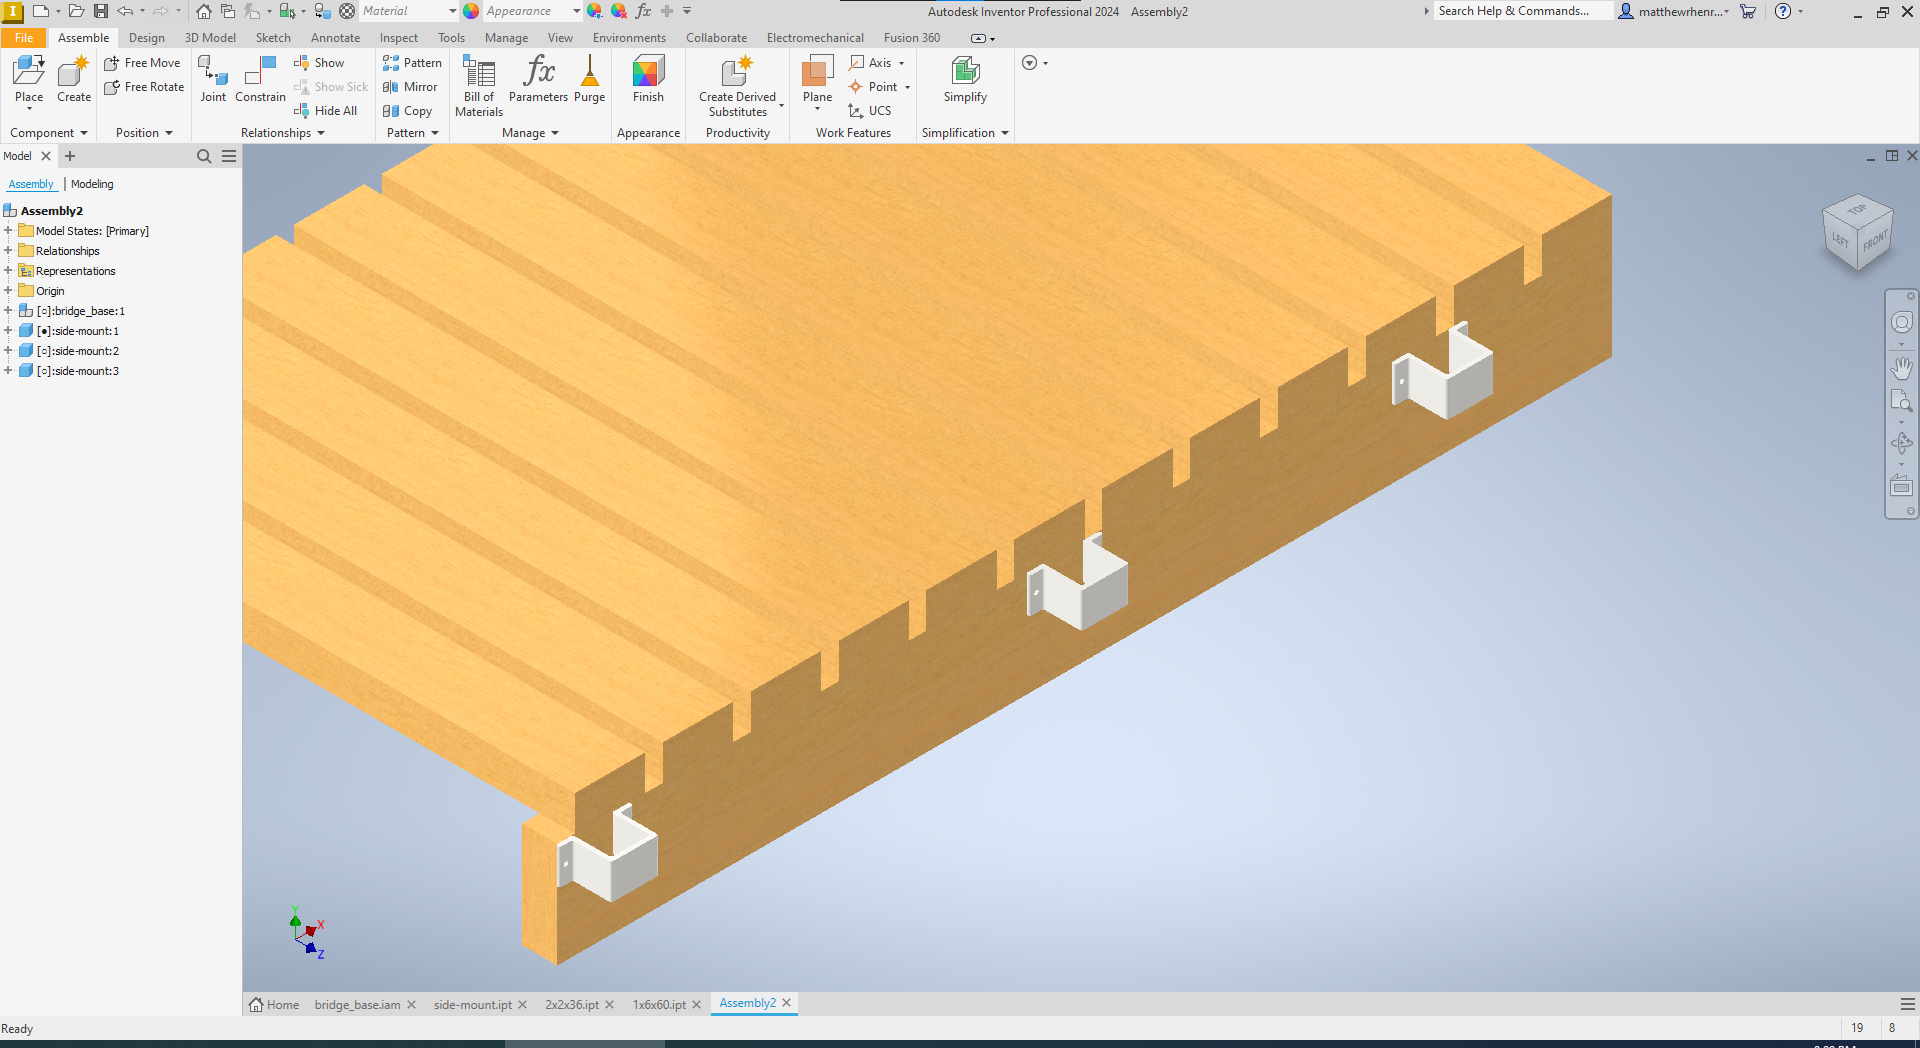The image size is (1920, 1048).
Task: Activate the Free Move tool
Action: pos(142,63)
